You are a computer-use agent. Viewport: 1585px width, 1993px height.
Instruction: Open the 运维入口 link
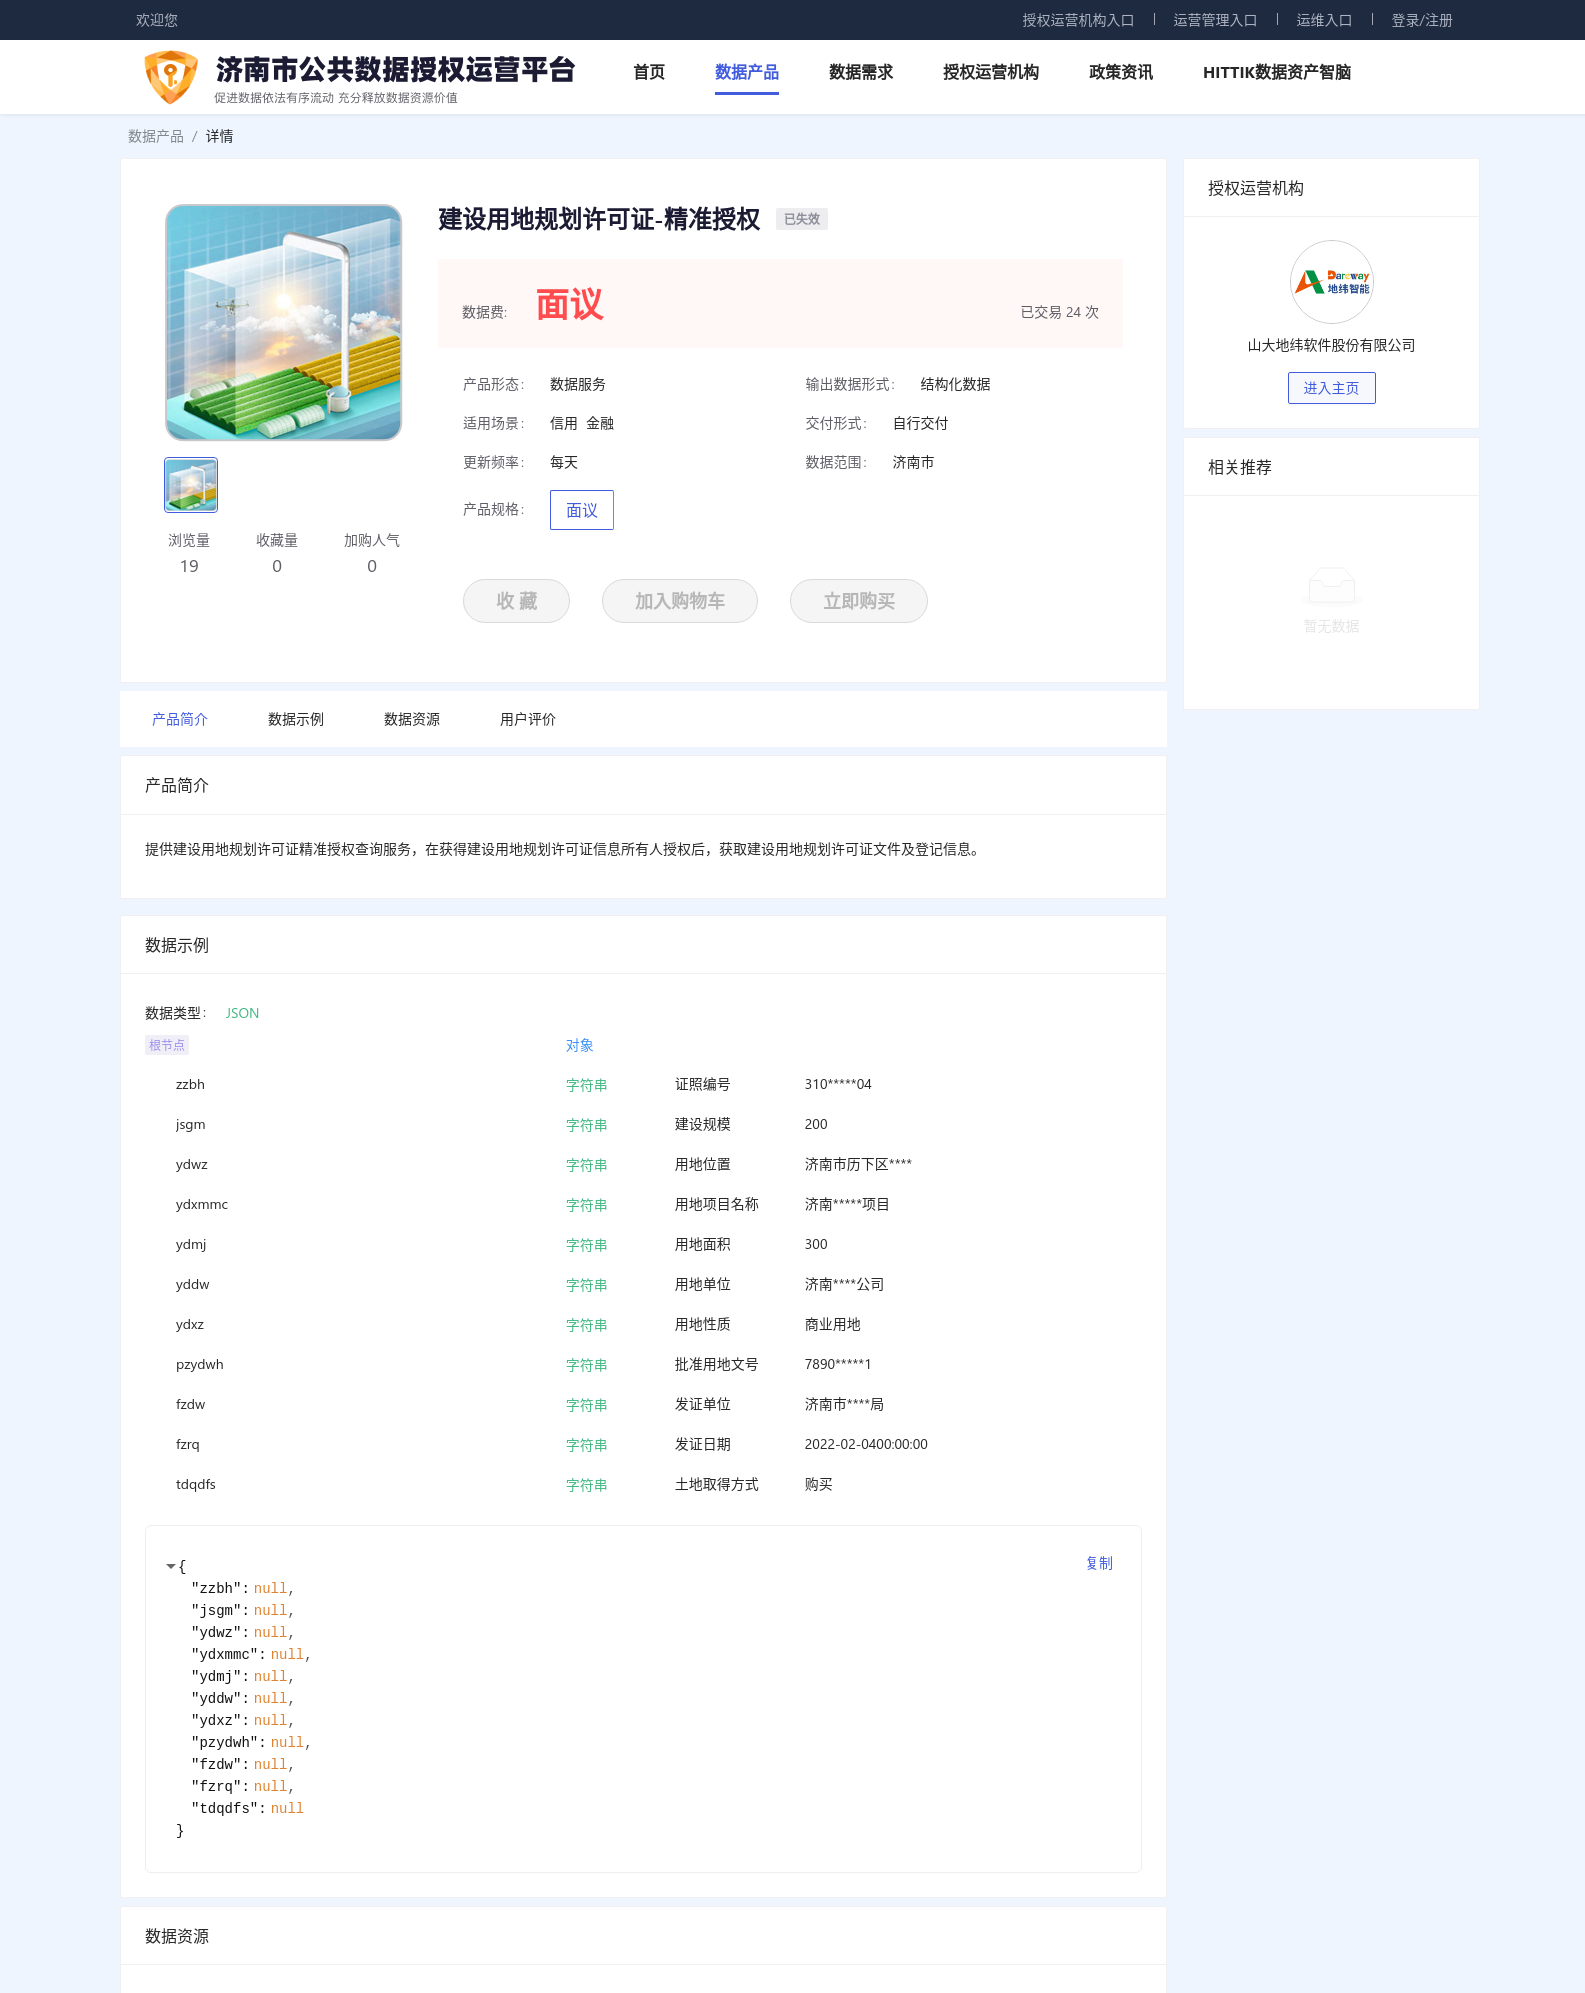1323,20
